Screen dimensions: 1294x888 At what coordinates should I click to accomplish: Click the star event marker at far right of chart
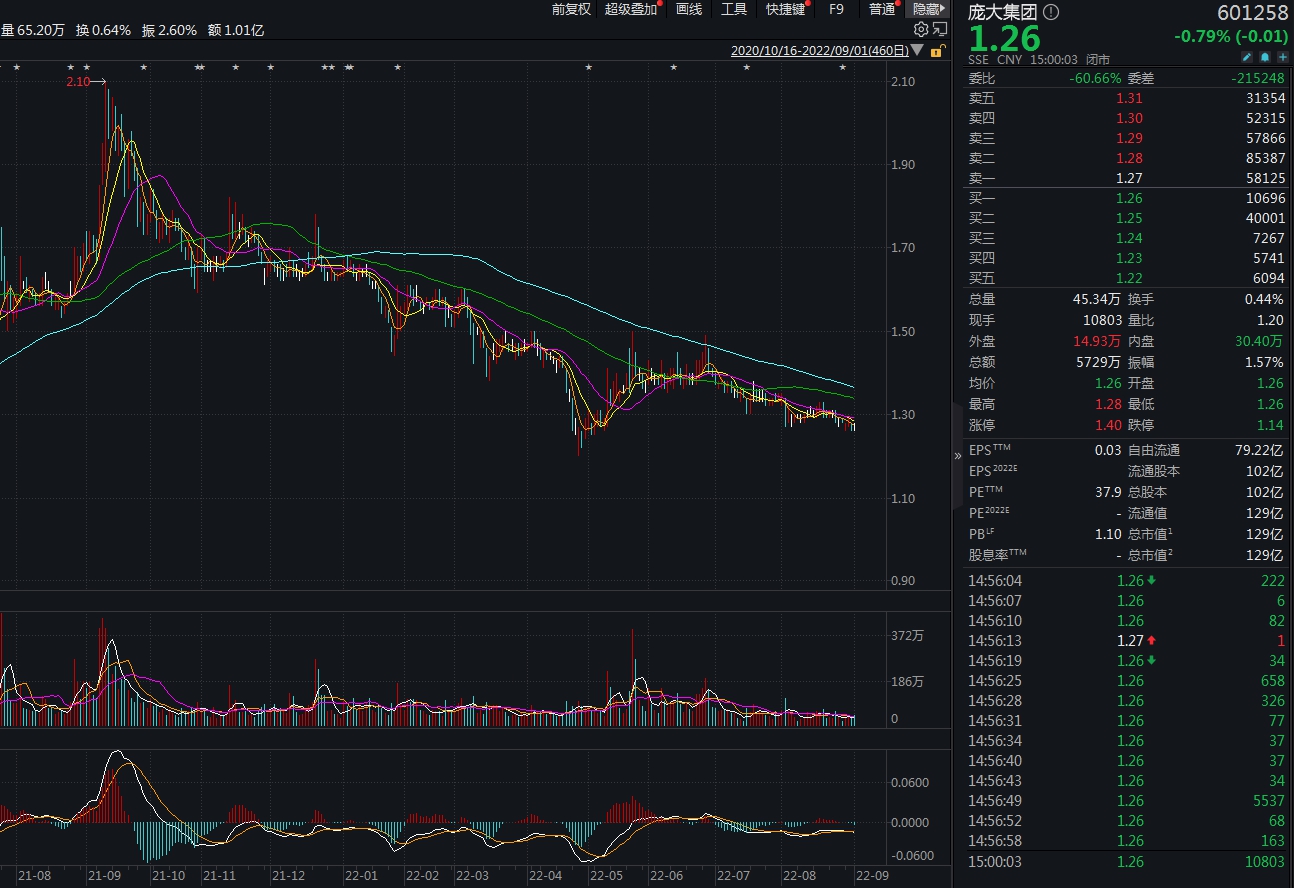click(842, 68)
